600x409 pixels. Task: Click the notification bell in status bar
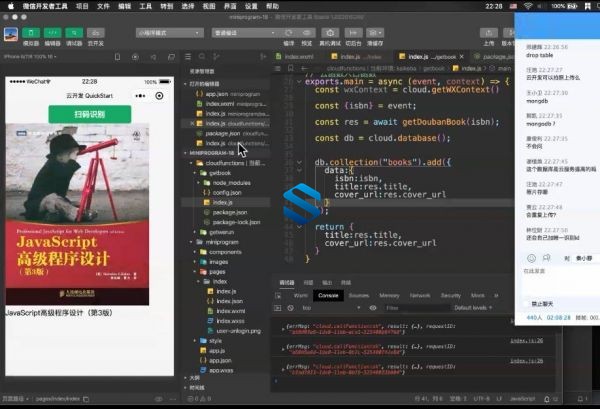pos(547,399)
